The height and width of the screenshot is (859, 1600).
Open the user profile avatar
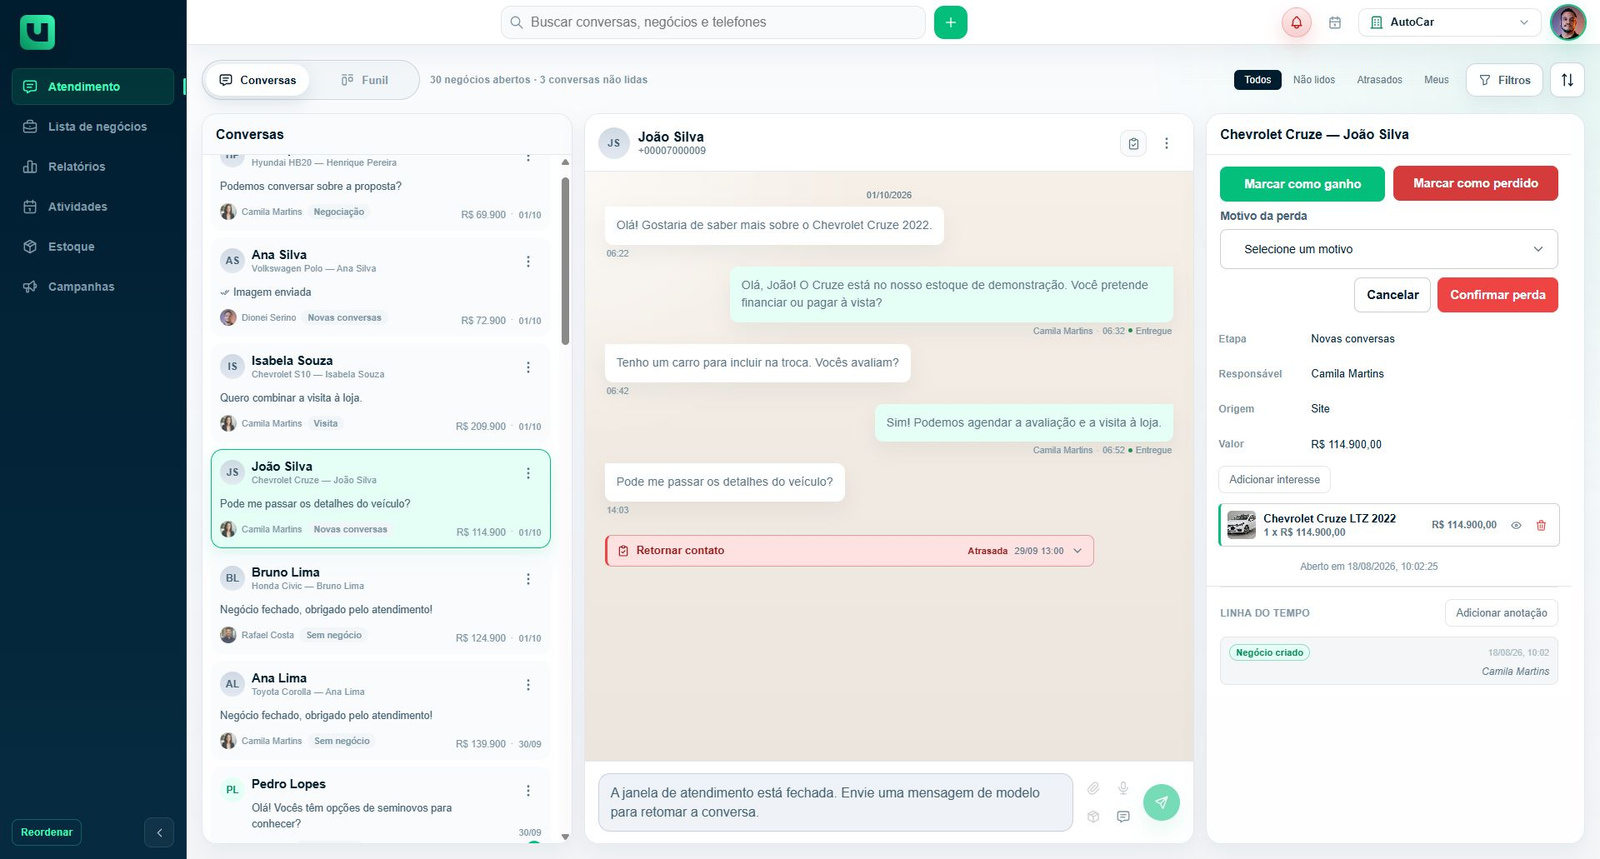tap(1567, 22)
